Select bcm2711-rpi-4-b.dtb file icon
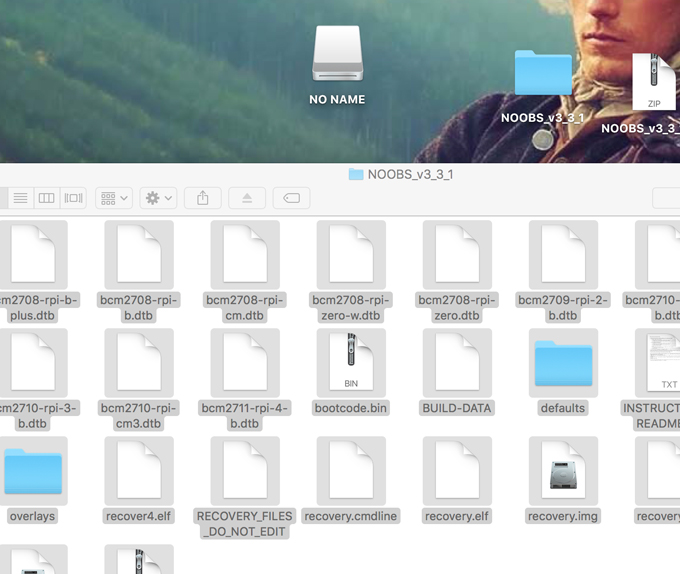680x574 pixels. pos(245,362)
